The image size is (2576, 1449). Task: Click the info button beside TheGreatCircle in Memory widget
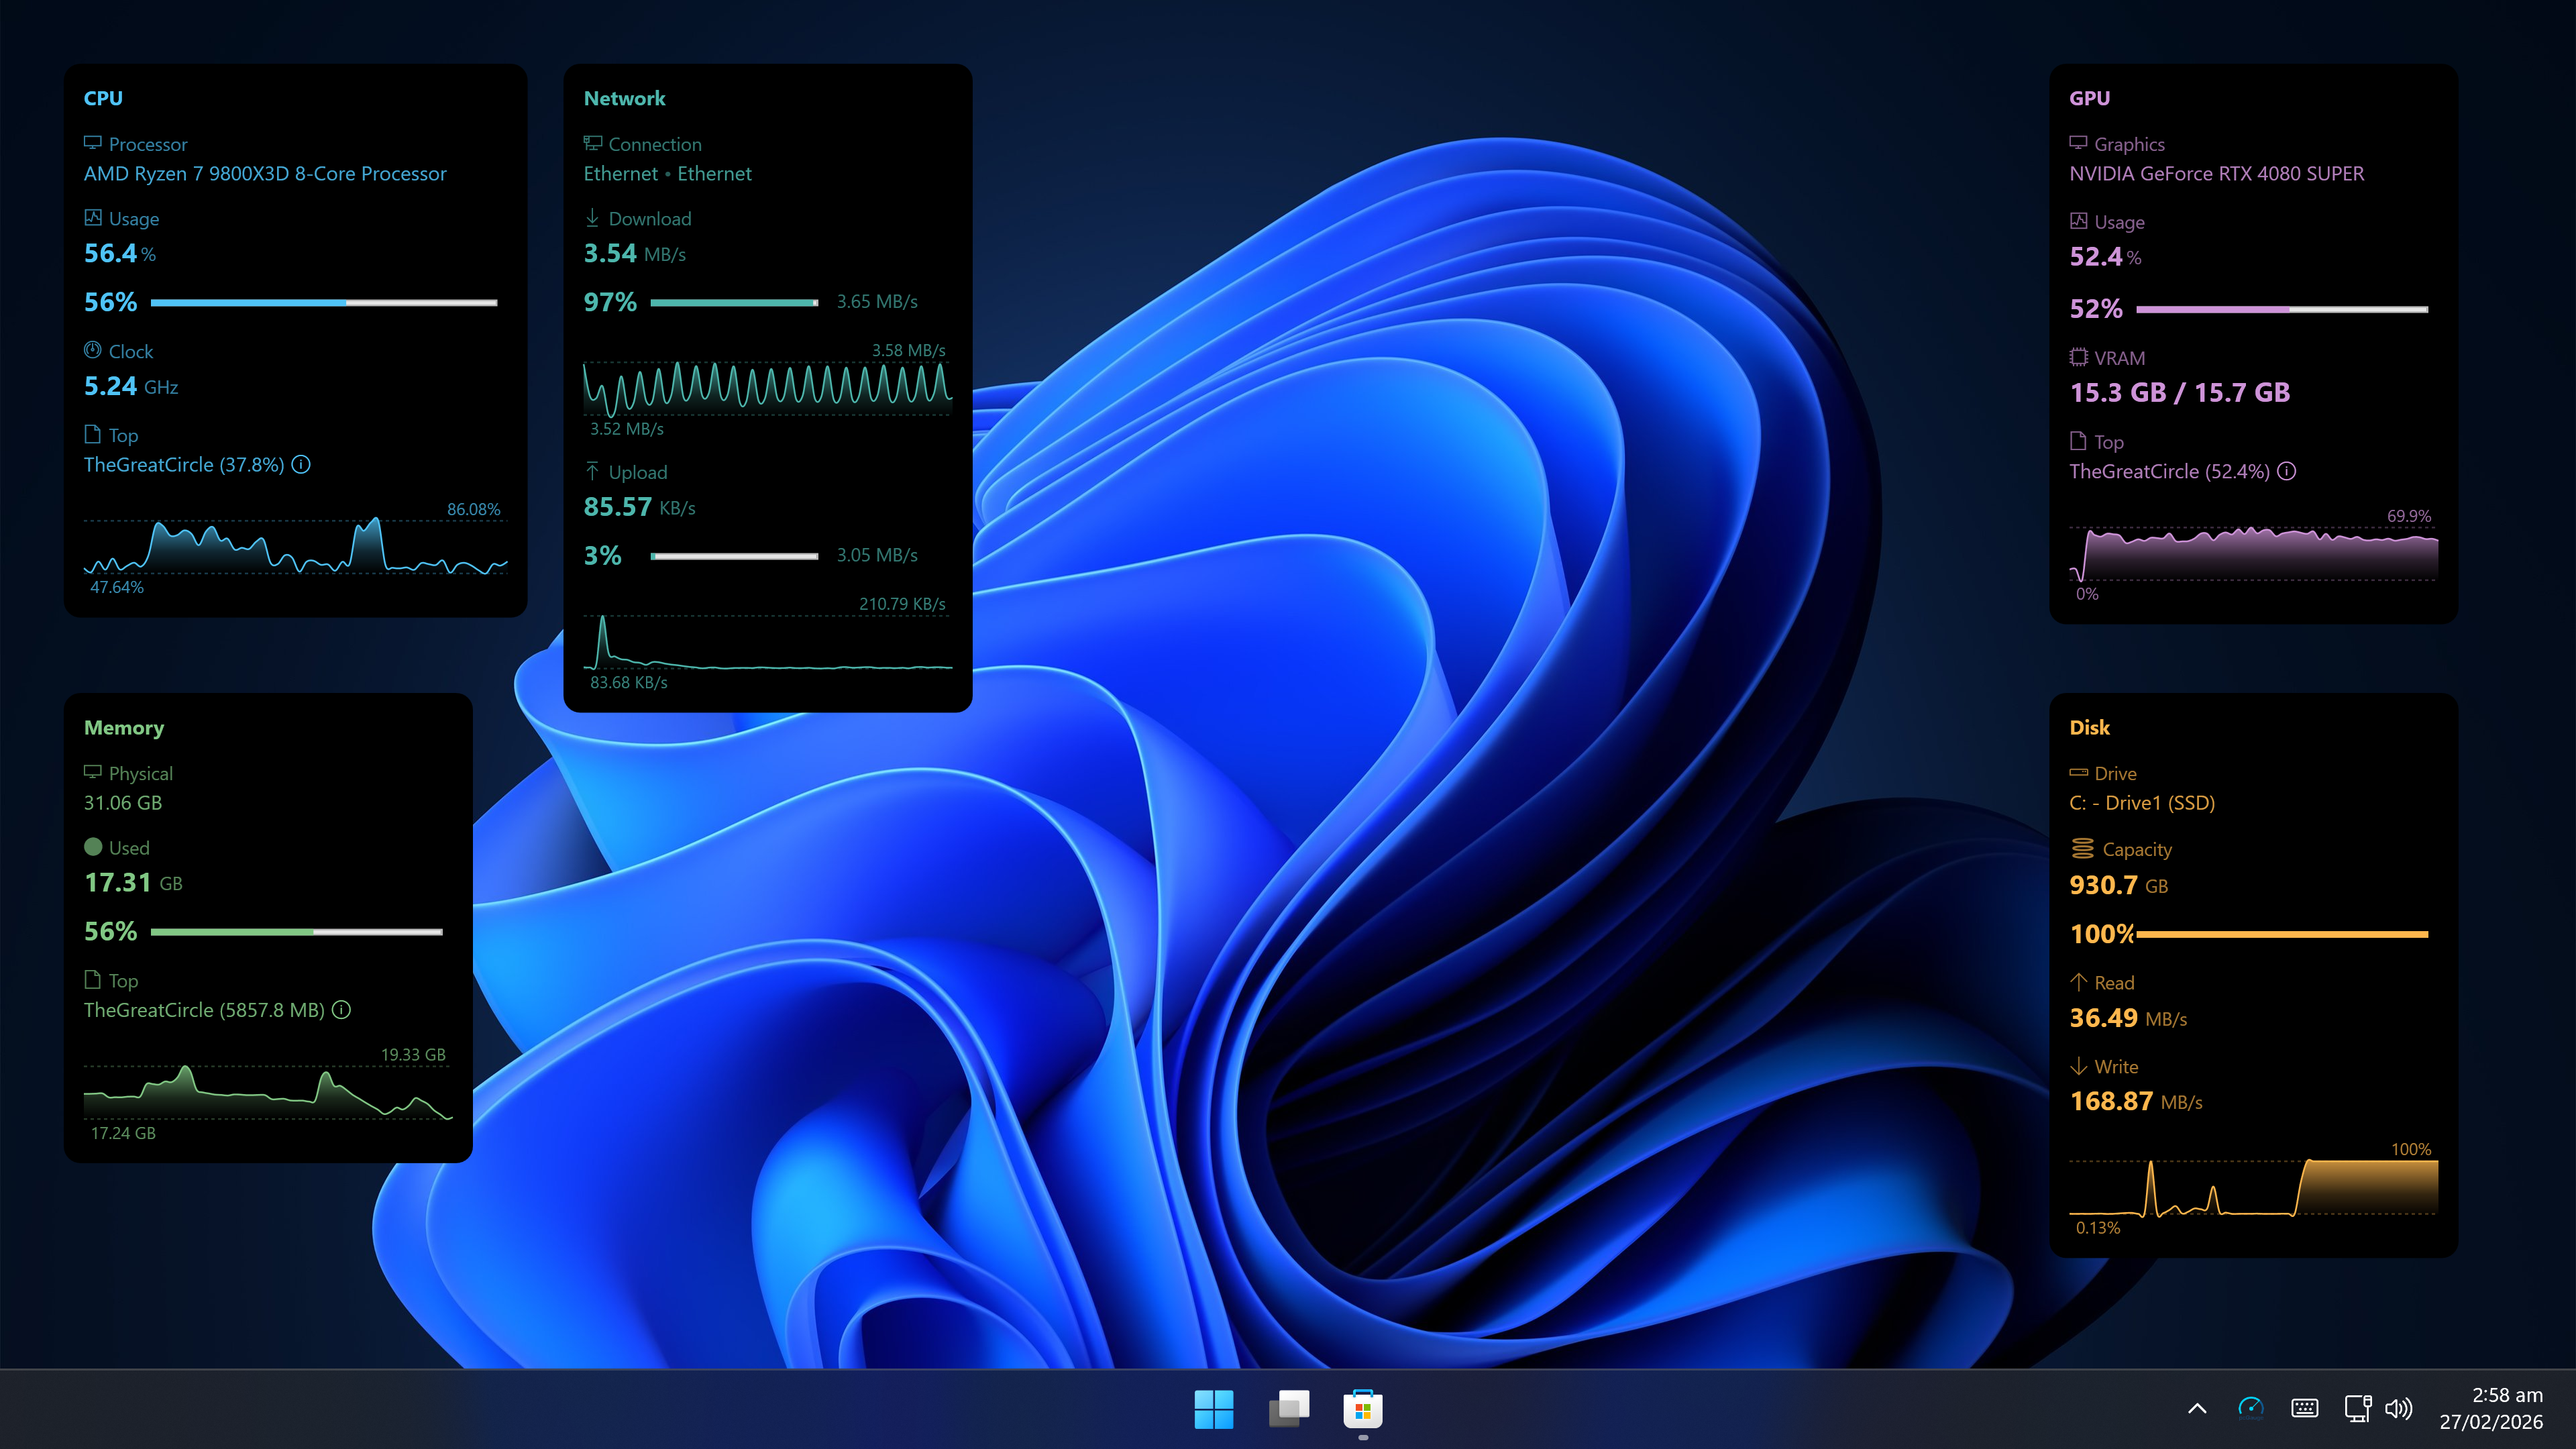pos(341,1010)
